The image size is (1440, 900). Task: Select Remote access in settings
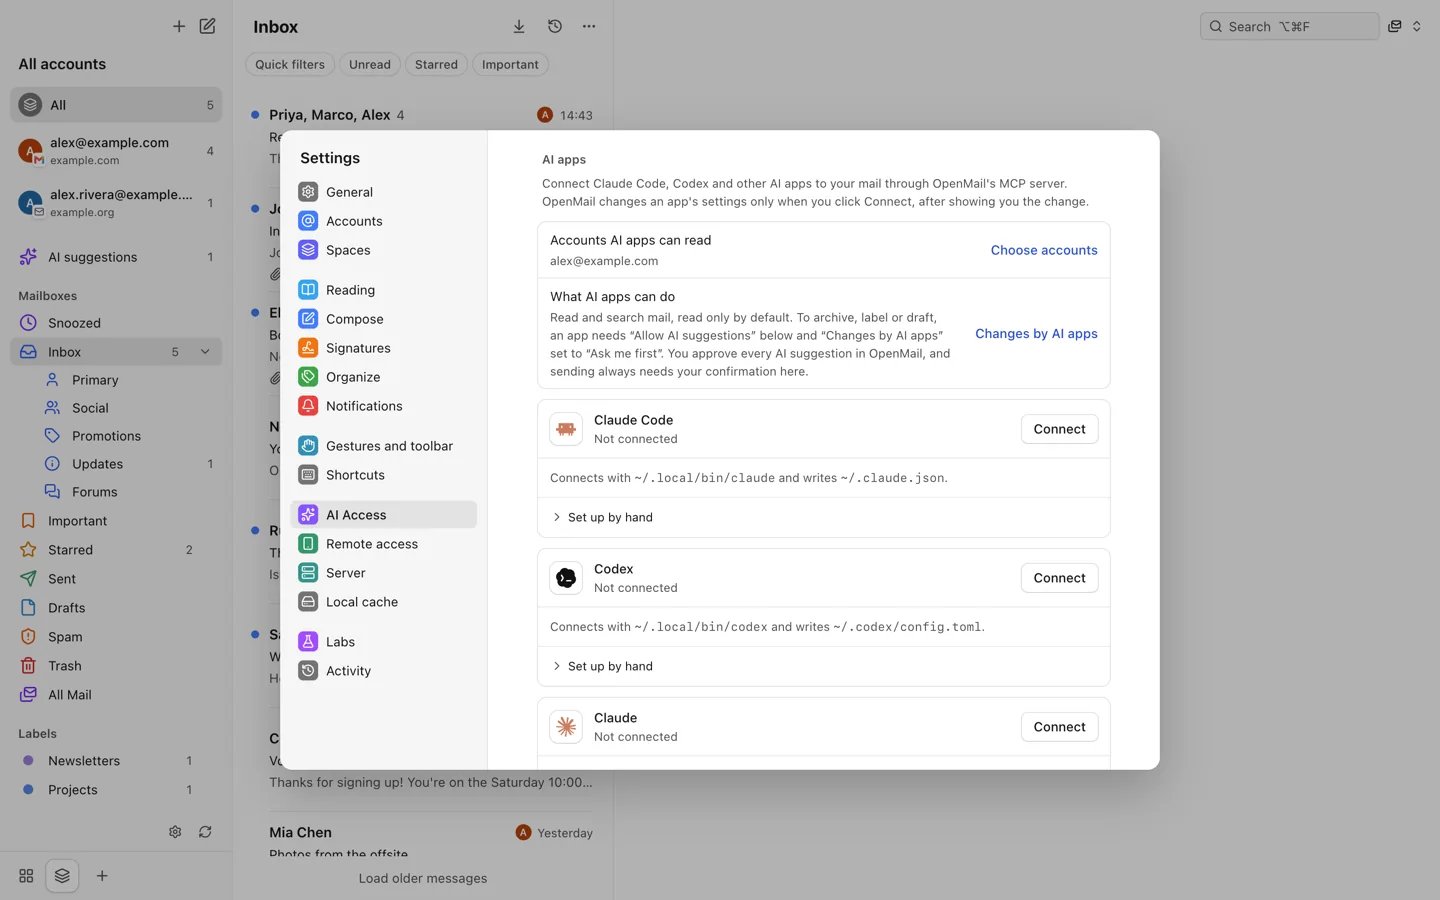383,544
